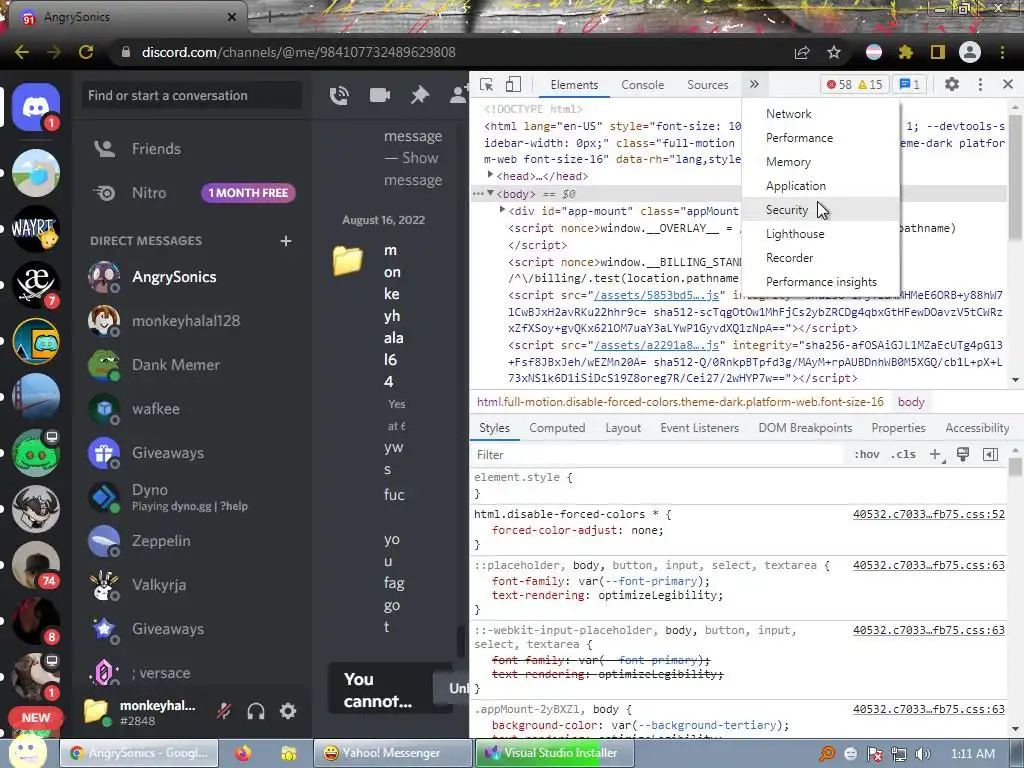Open Discord home direct messages icon
Viewport: 1024px width, 768px height.
[x=36, y=106]
